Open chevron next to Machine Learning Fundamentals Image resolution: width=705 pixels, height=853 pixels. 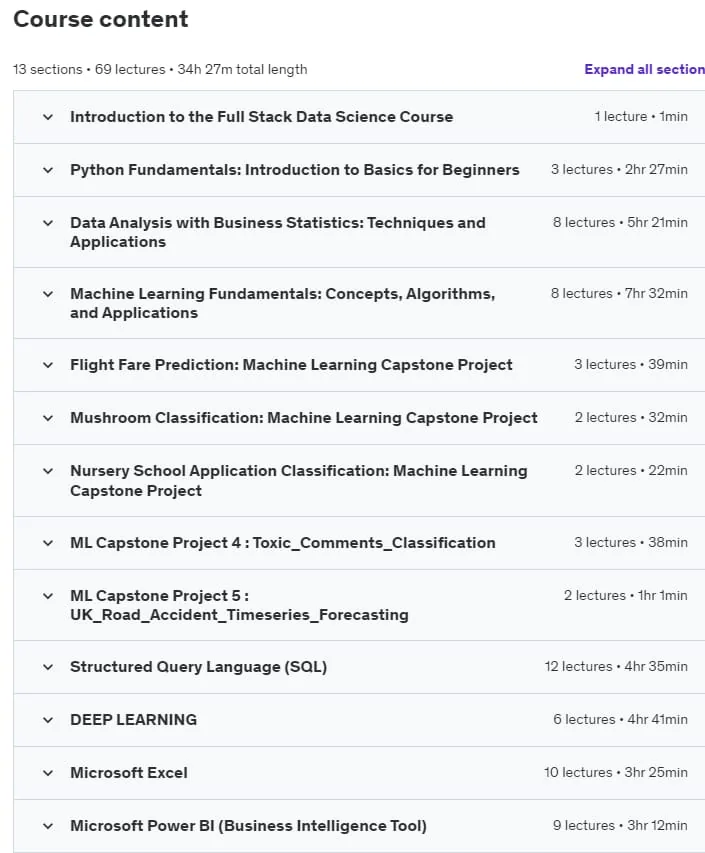48,294
